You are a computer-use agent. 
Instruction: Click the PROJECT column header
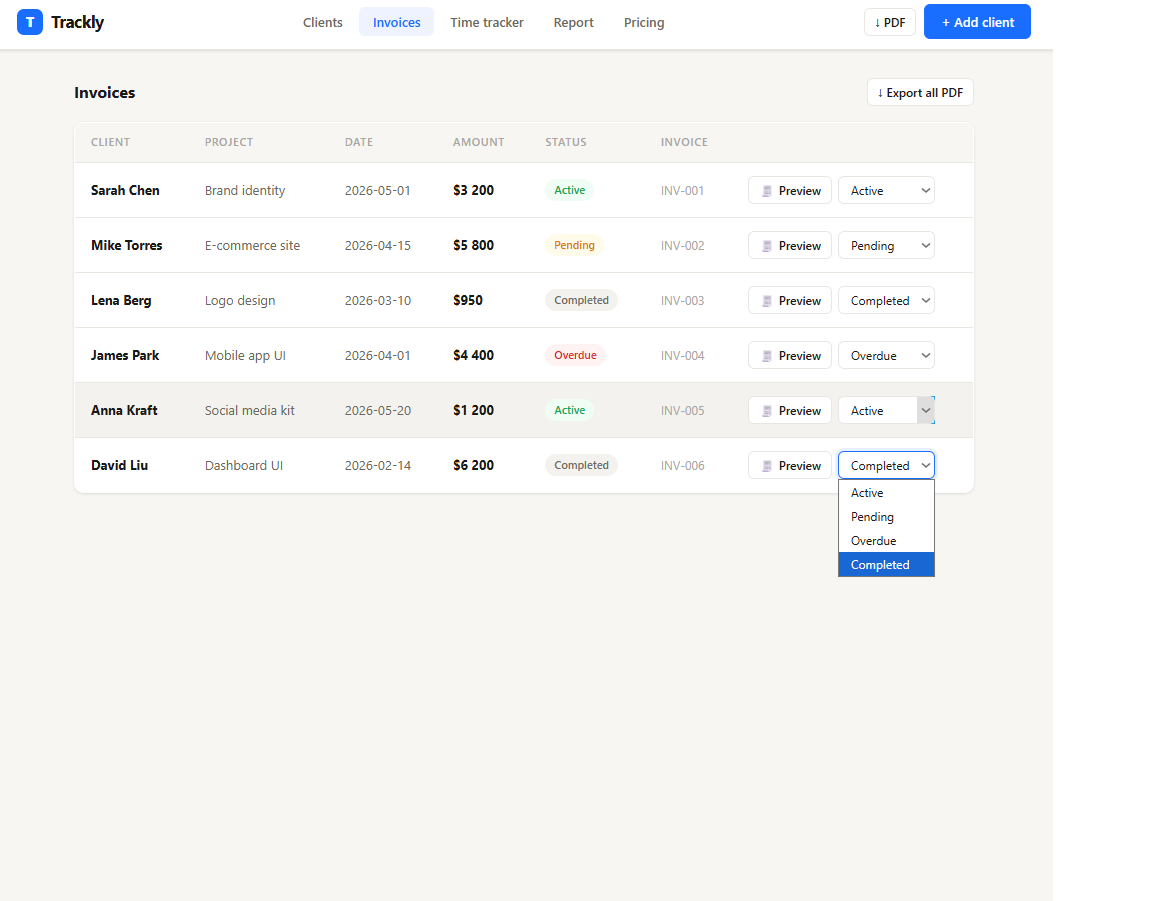click(x=228, y=143)
